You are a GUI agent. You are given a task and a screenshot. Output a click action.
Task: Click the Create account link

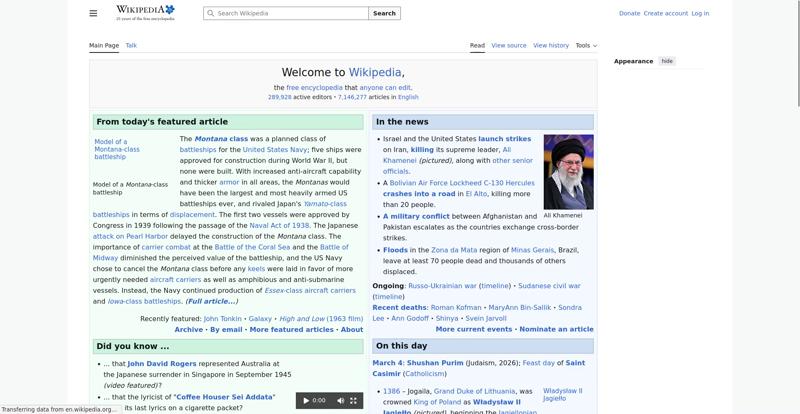tap(665, 13)
